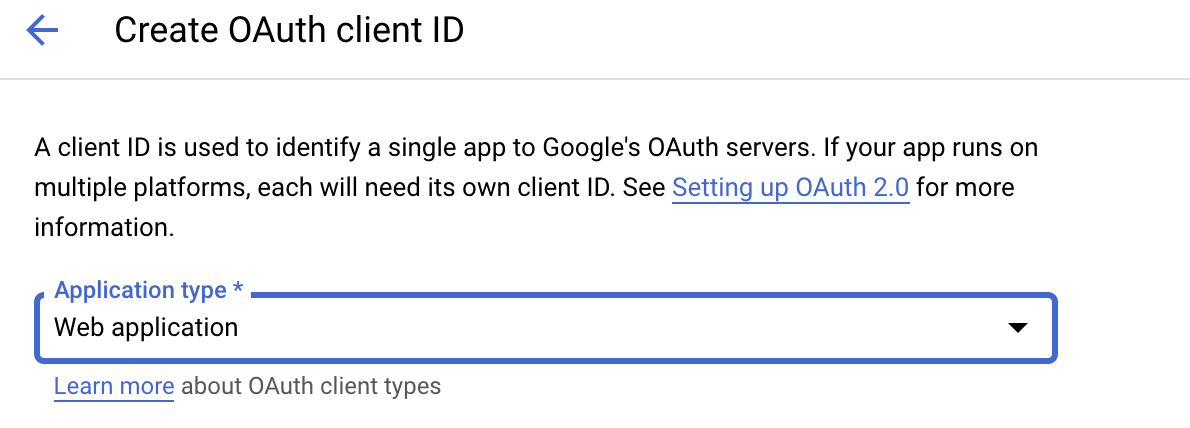
Task: Return to previous page with blue arrow
Action: pyautogui.click(x=42, y=30)
